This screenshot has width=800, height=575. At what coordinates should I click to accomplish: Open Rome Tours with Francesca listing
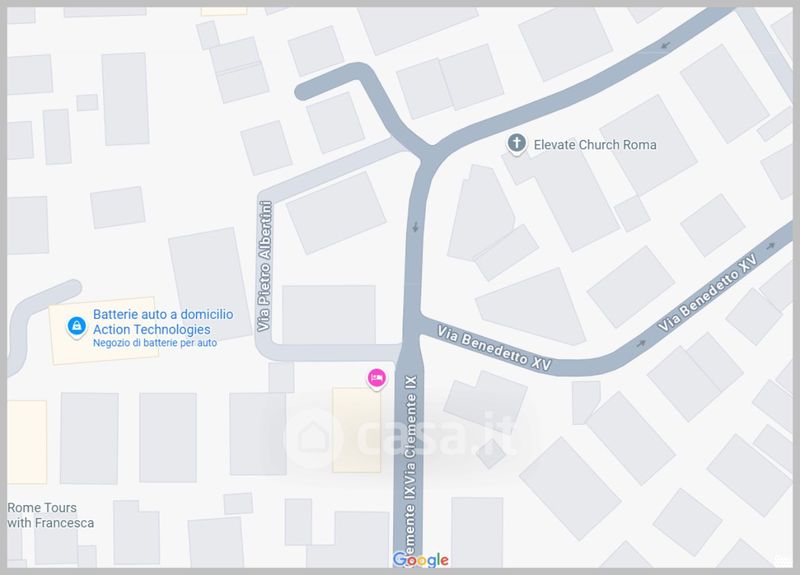pyautogui.click(x=51, y=515)
